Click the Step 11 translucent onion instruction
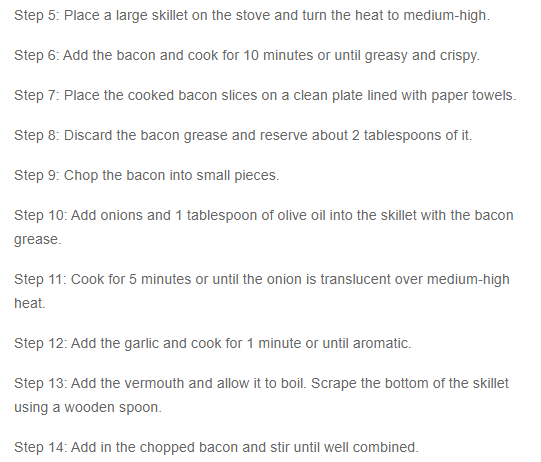Viewport: 541px width, 462px height. click(262, 279)
